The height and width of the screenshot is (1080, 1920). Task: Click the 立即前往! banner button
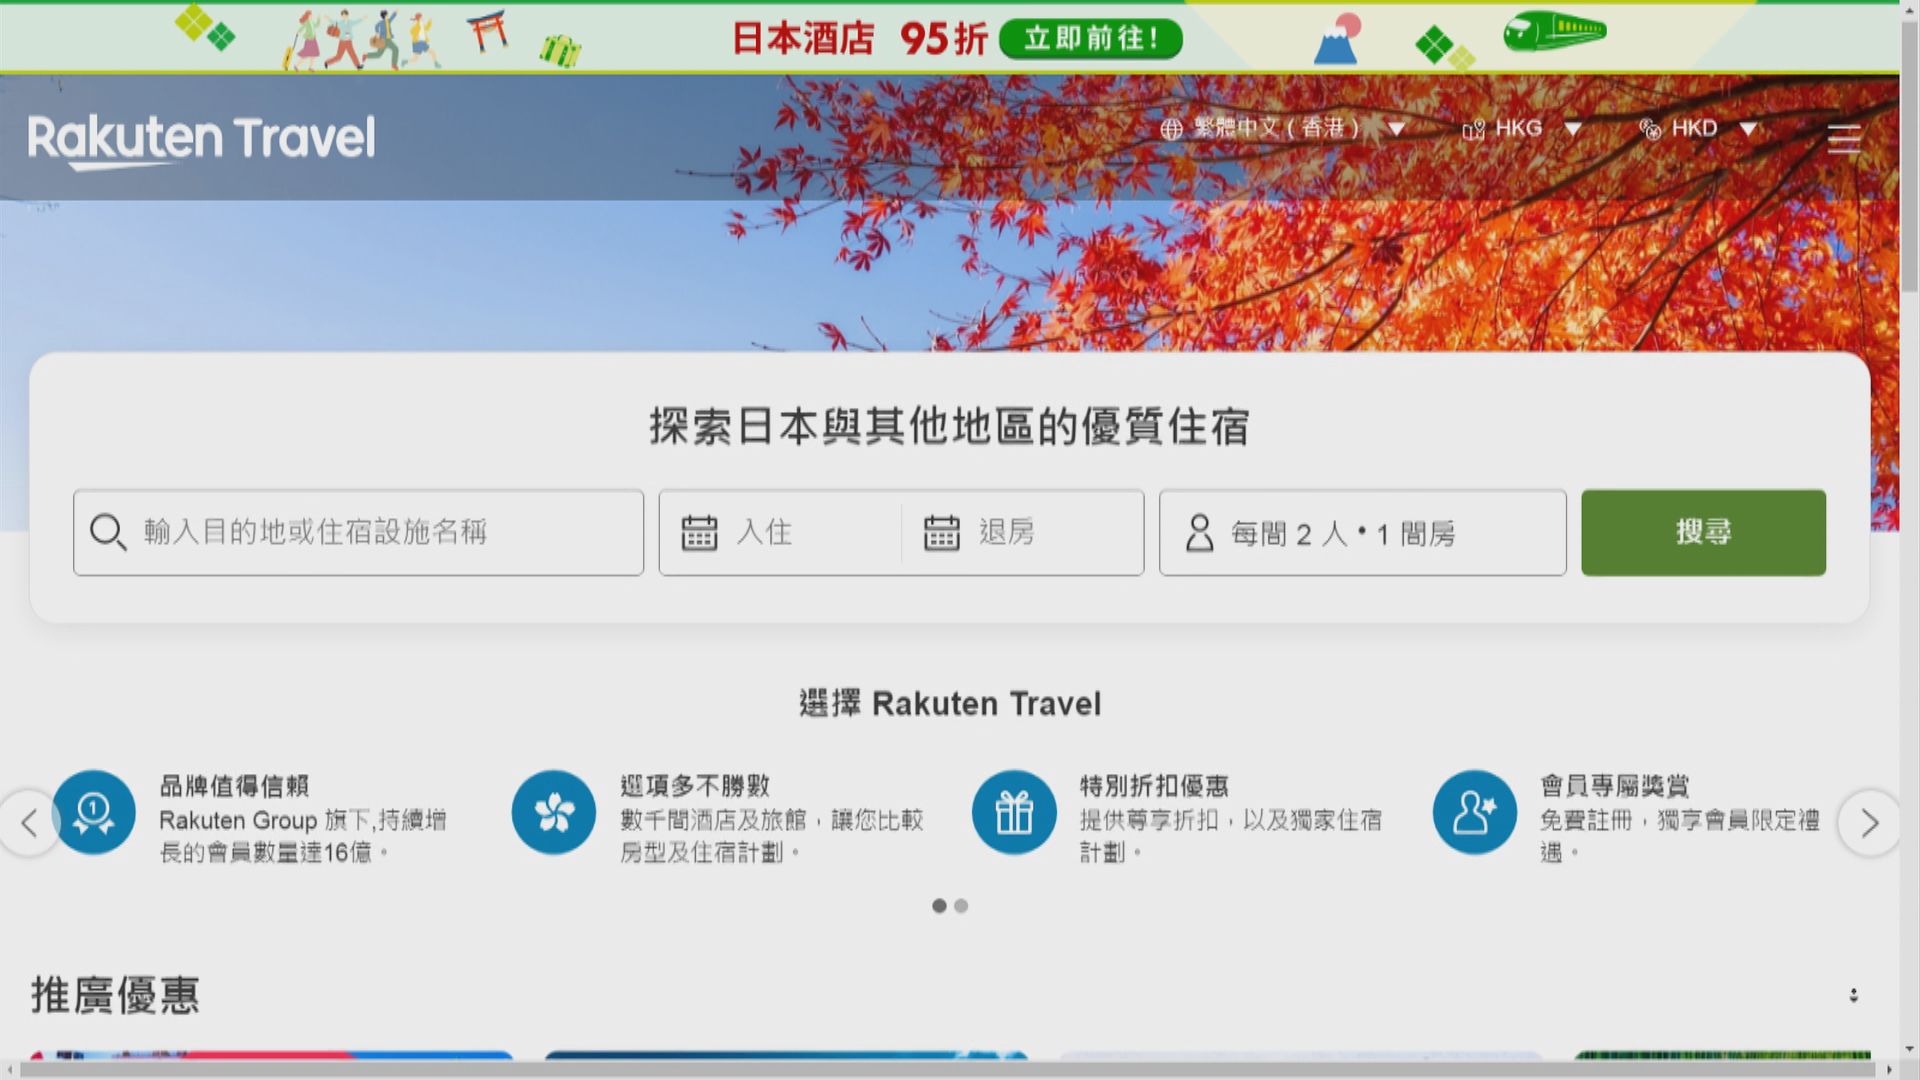tap(1091, 39)
